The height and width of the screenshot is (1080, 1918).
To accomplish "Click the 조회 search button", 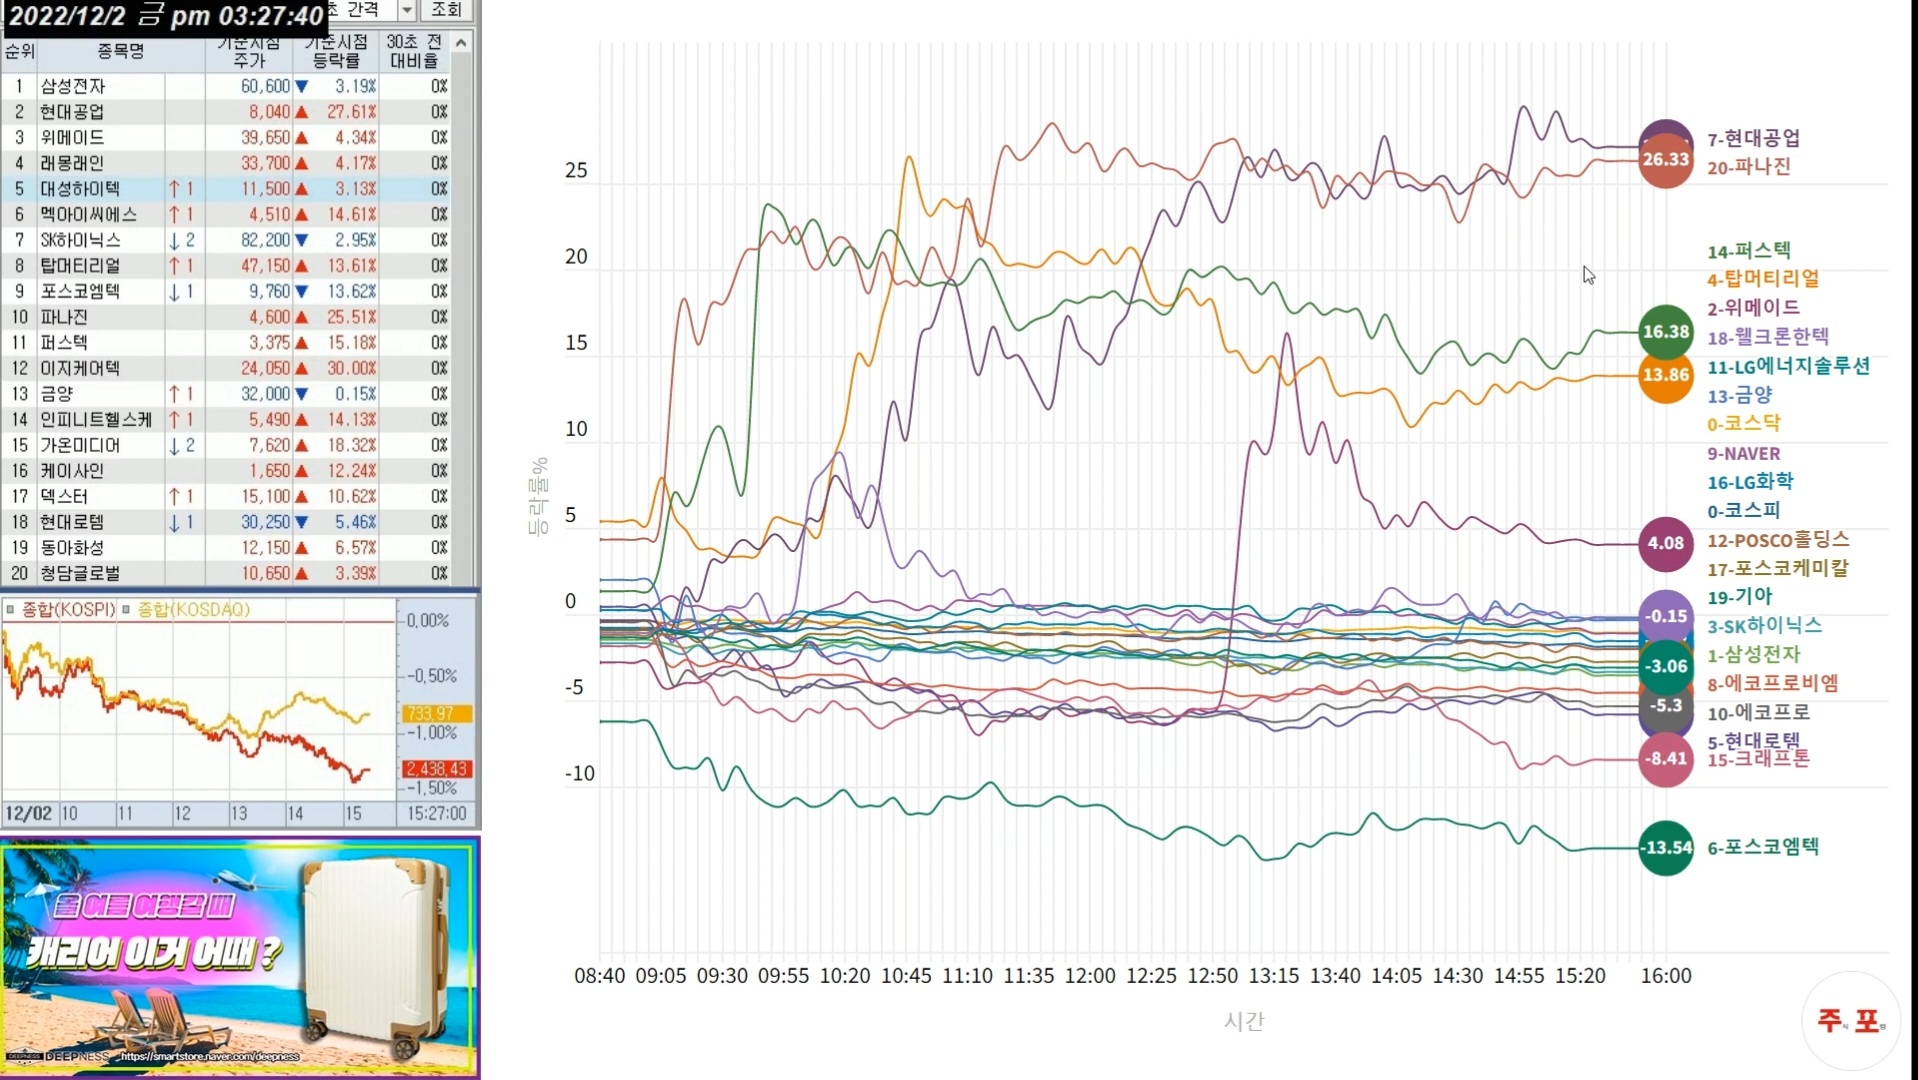I will pos(446,10).
